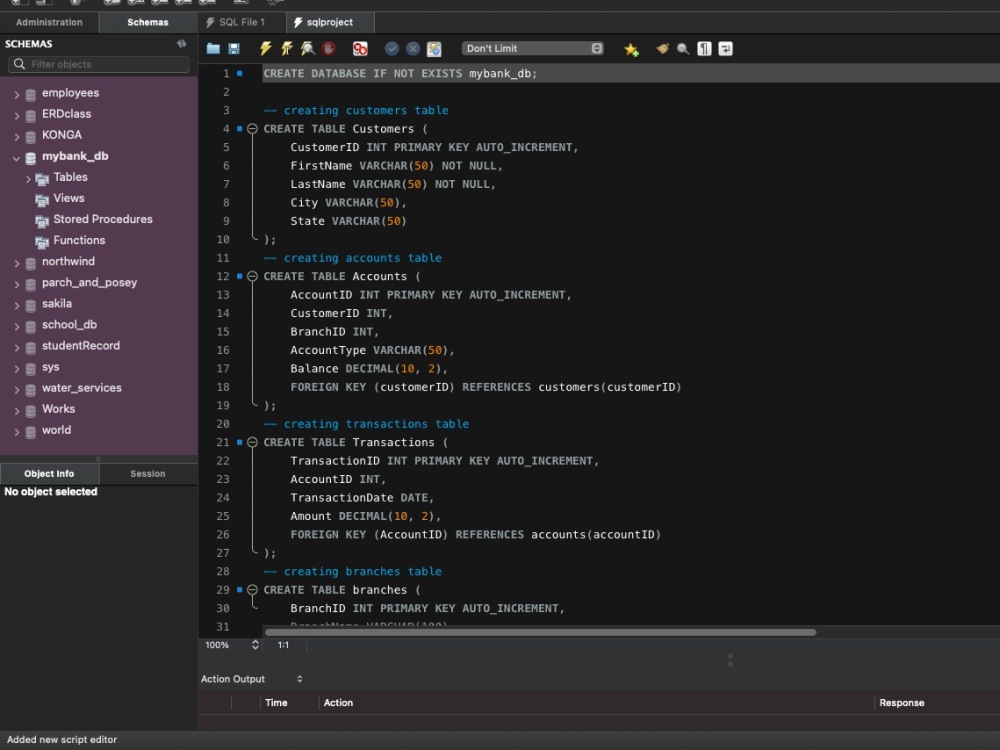Select the sqlproject editor tab
This screenshot has height=750, width=1000.
point(330,22)
